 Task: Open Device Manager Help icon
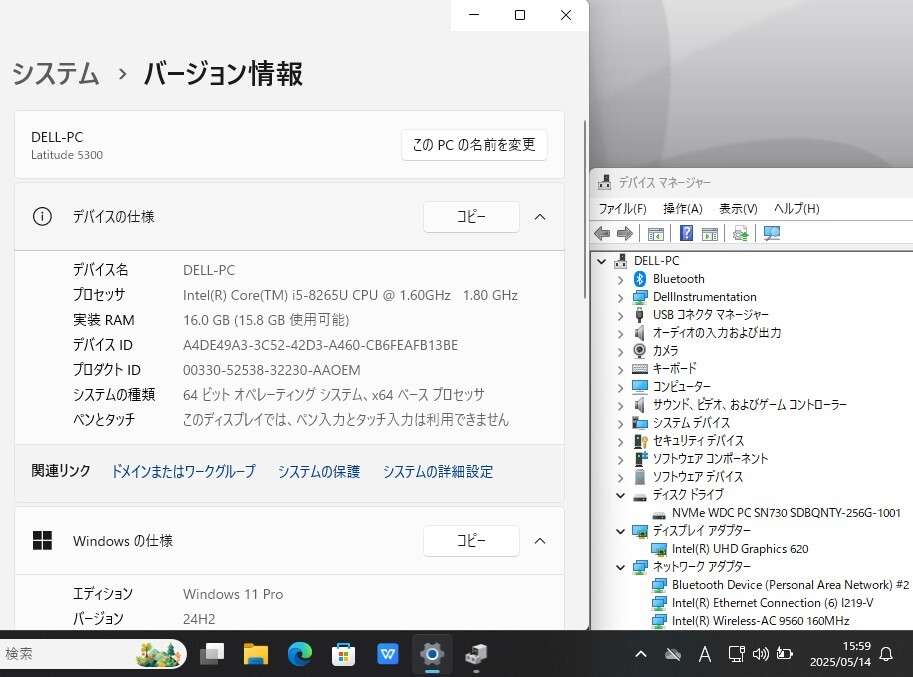pos(687,233)
